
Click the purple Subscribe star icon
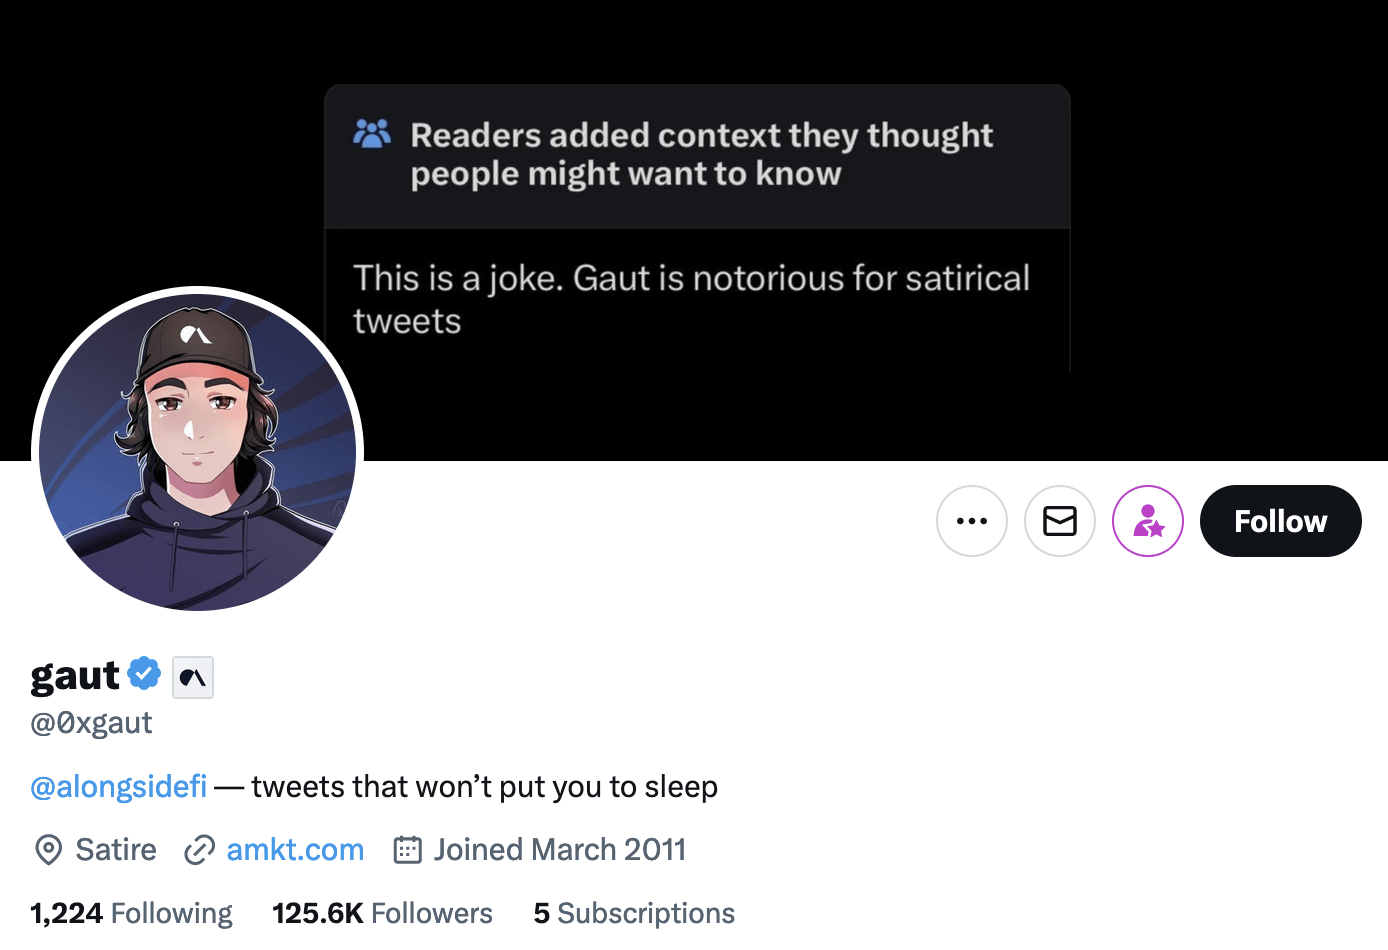click(1147, 521)
